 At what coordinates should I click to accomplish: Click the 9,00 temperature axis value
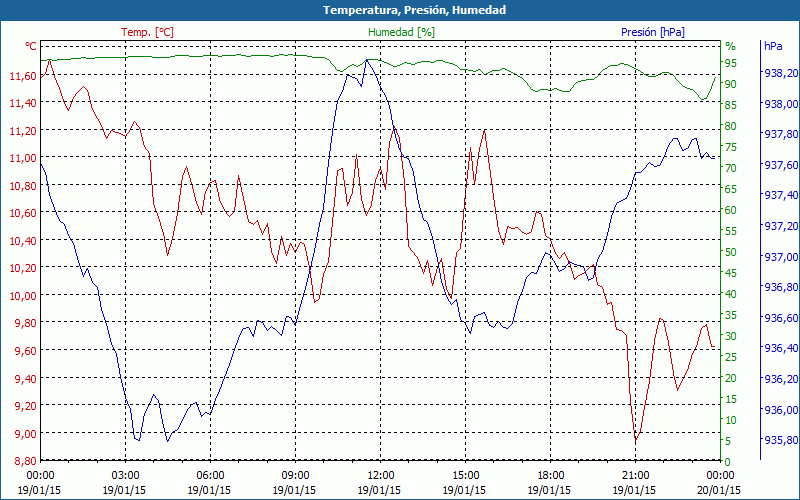[26, 434]
